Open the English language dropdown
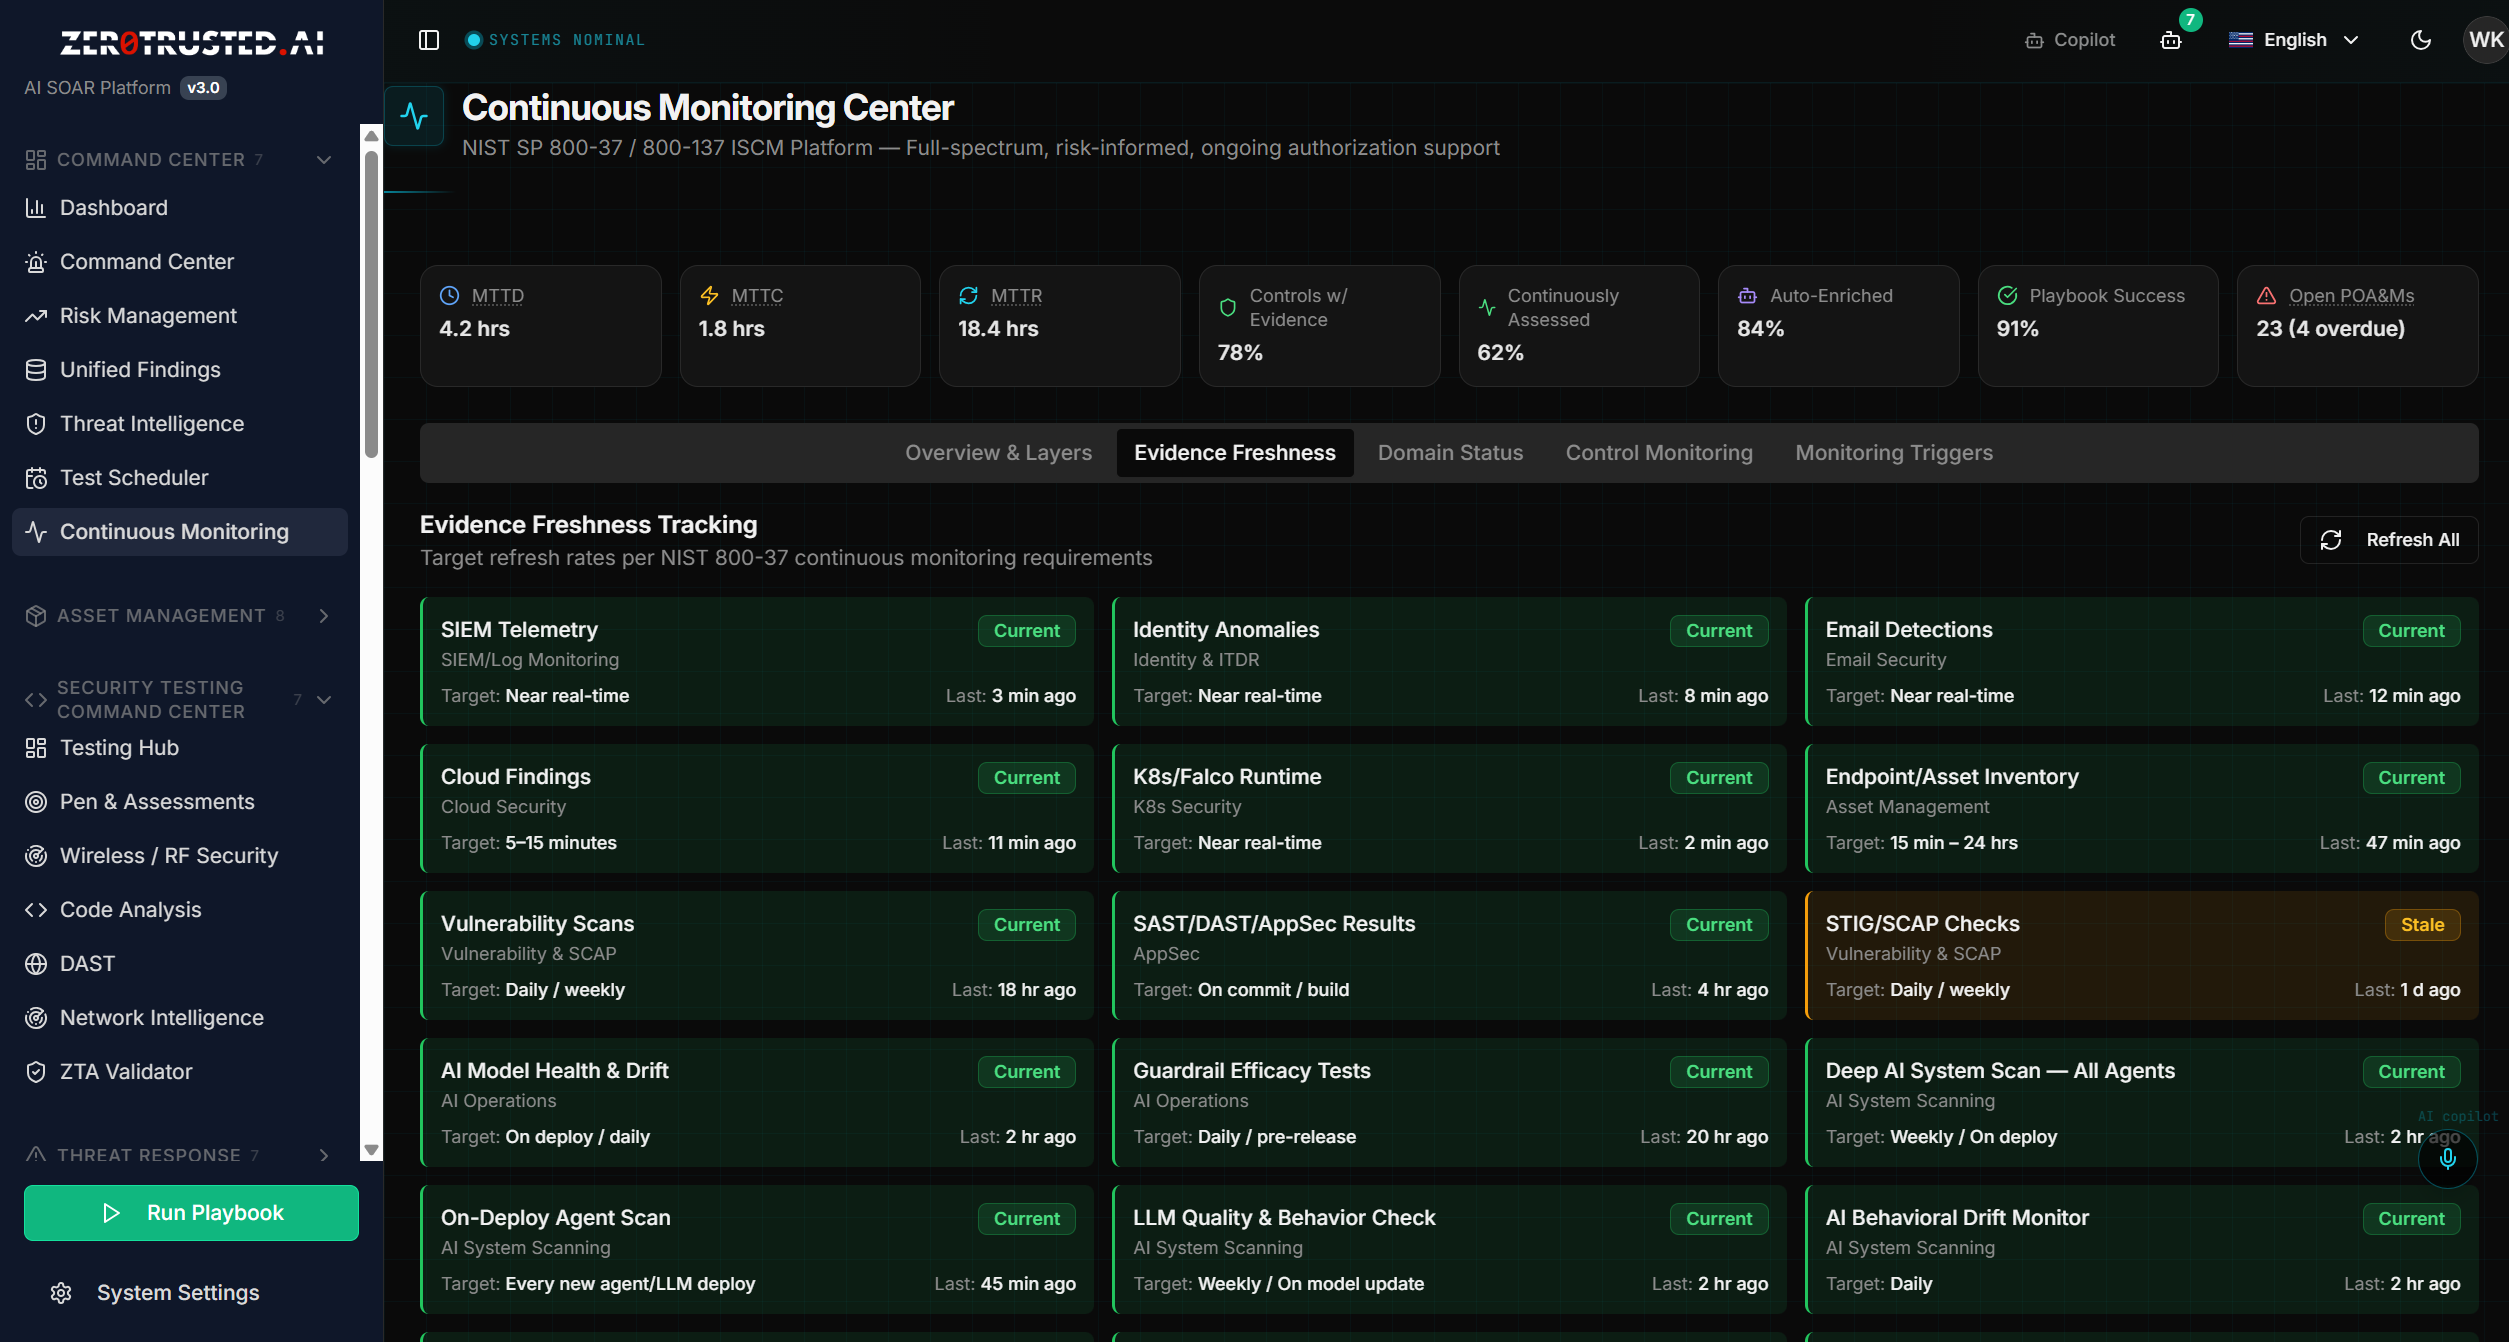 pyautogui.click(x=2294, y=40)
